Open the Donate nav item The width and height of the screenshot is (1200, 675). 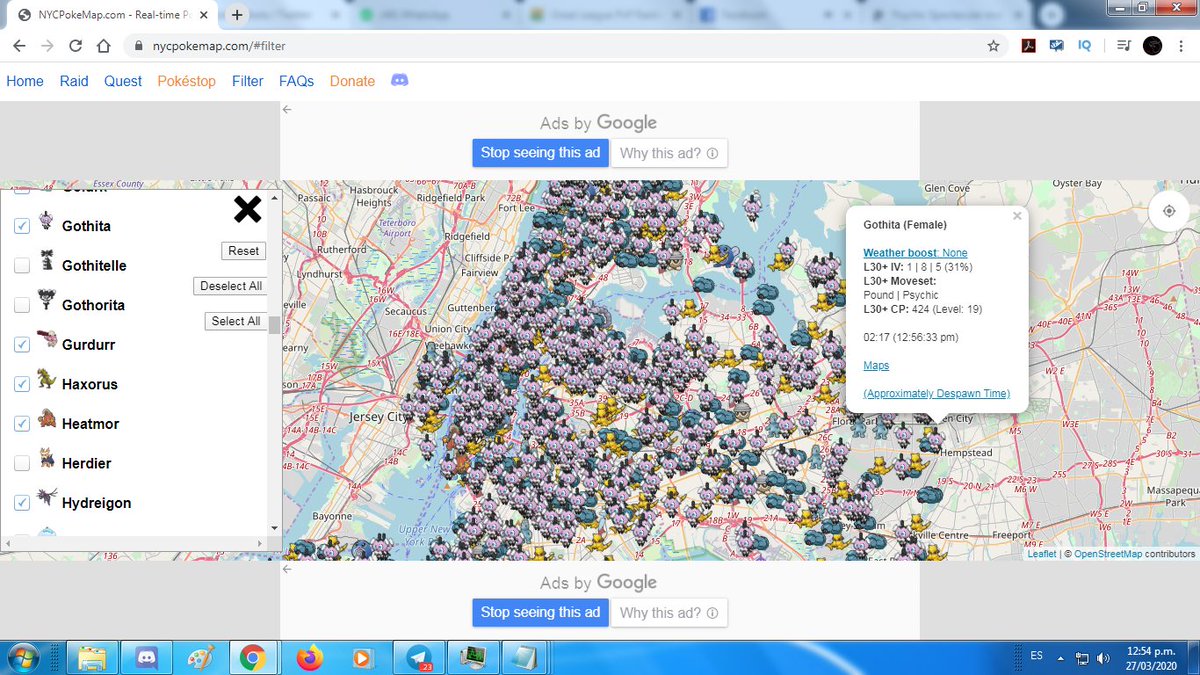(352, 81)
